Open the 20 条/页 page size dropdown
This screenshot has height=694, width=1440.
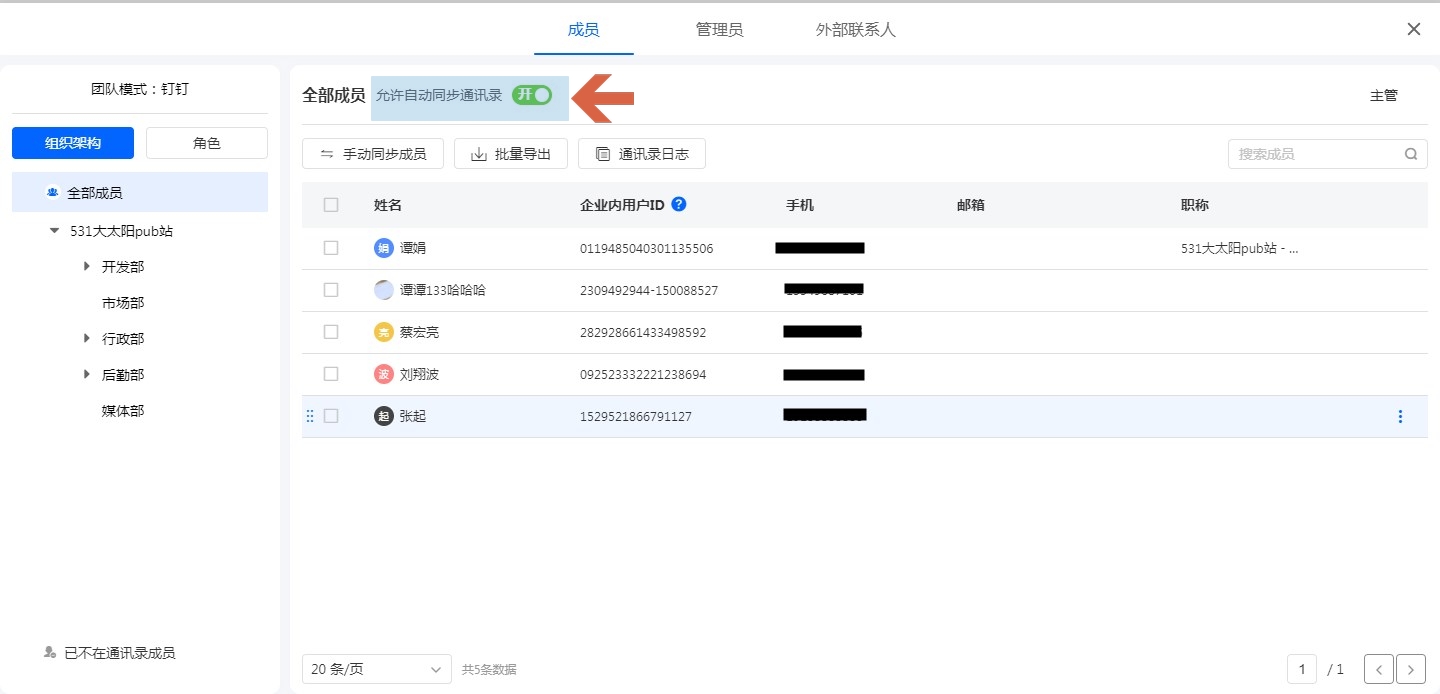click(377, 669)
